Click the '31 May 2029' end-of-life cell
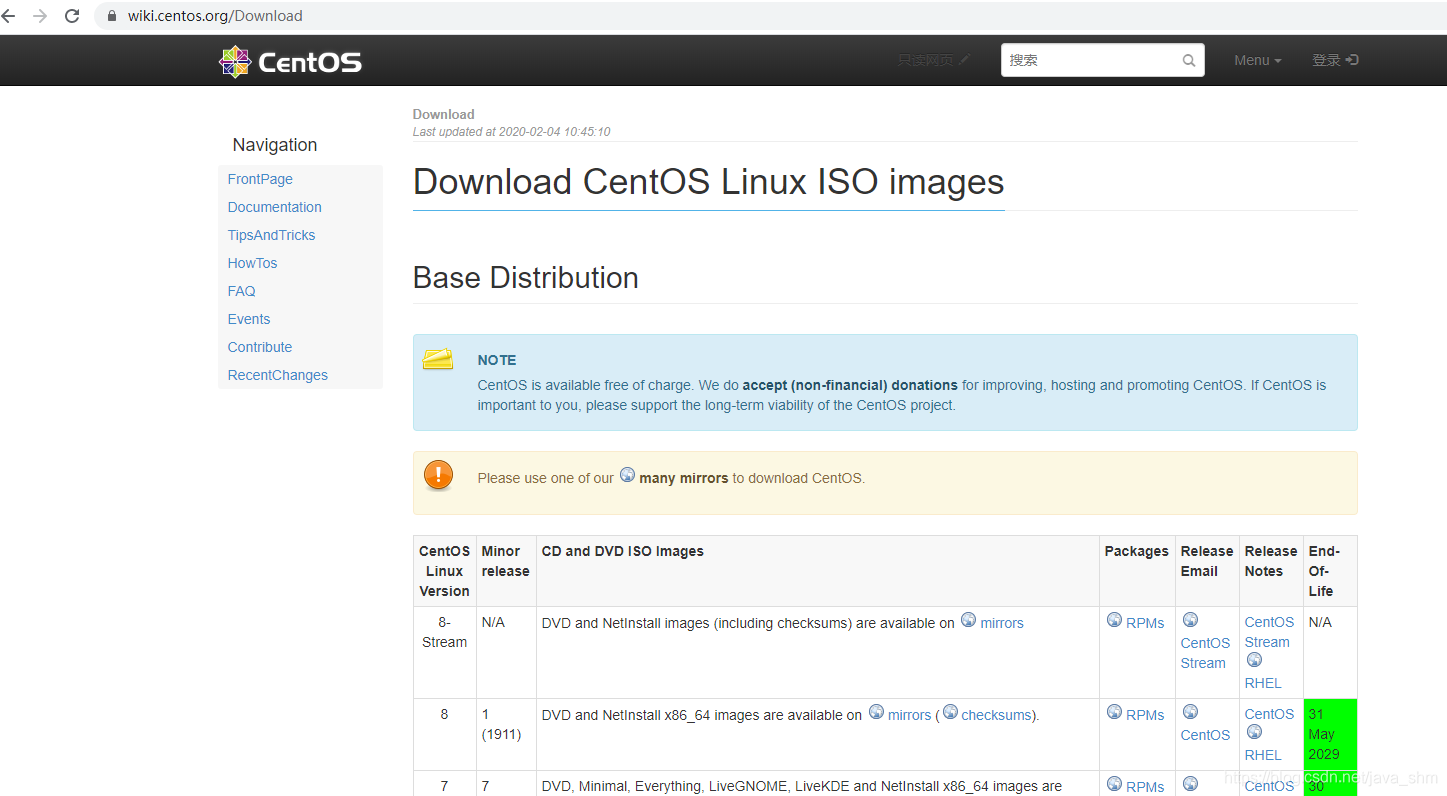Viewport: 1447px width, 796px height. pyautogui.click(x=1329, y=734)
